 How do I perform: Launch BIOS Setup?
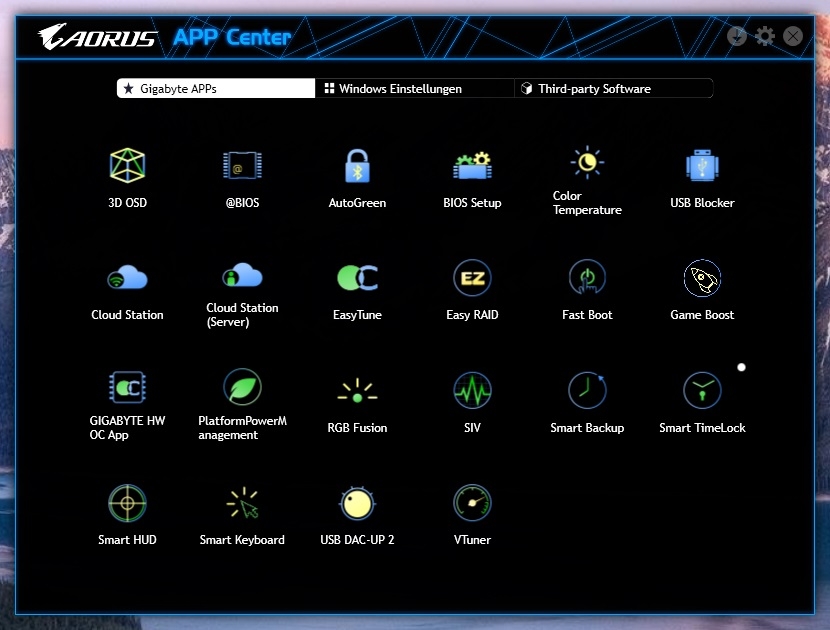tap(472, 166)
